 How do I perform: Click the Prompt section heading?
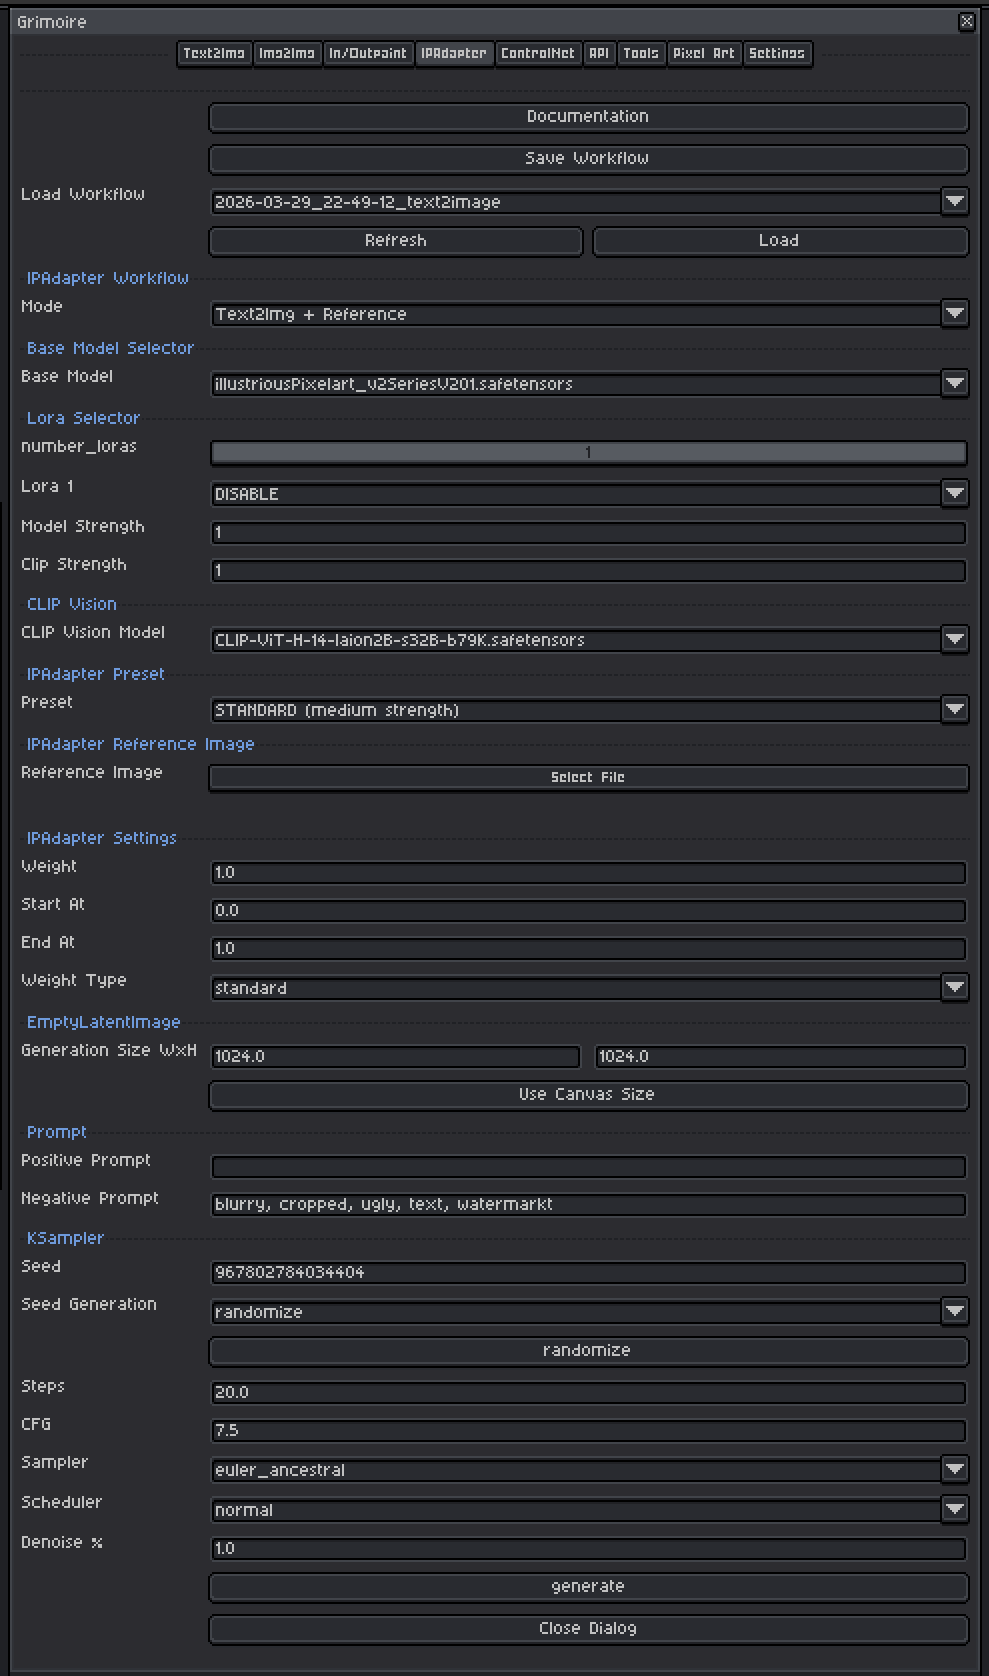(x=56, y=1133)
